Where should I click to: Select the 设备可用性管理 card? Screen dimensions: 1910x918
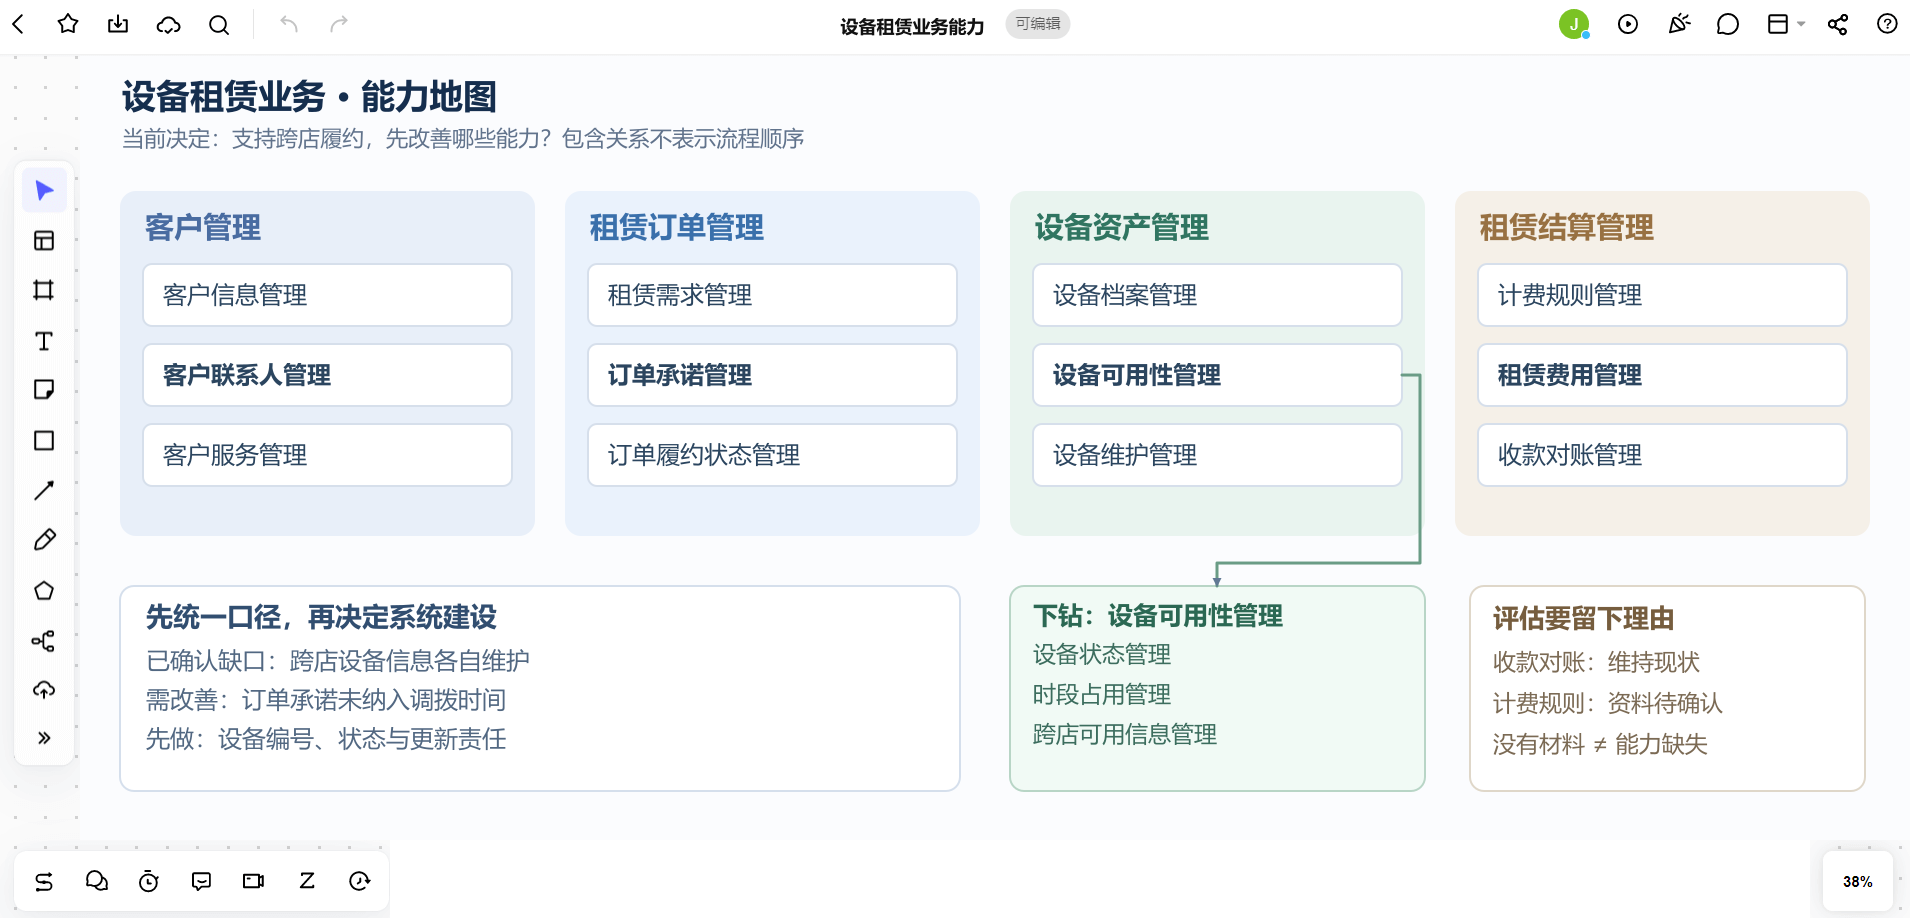pyautogui.click(x=1217, y=375)
